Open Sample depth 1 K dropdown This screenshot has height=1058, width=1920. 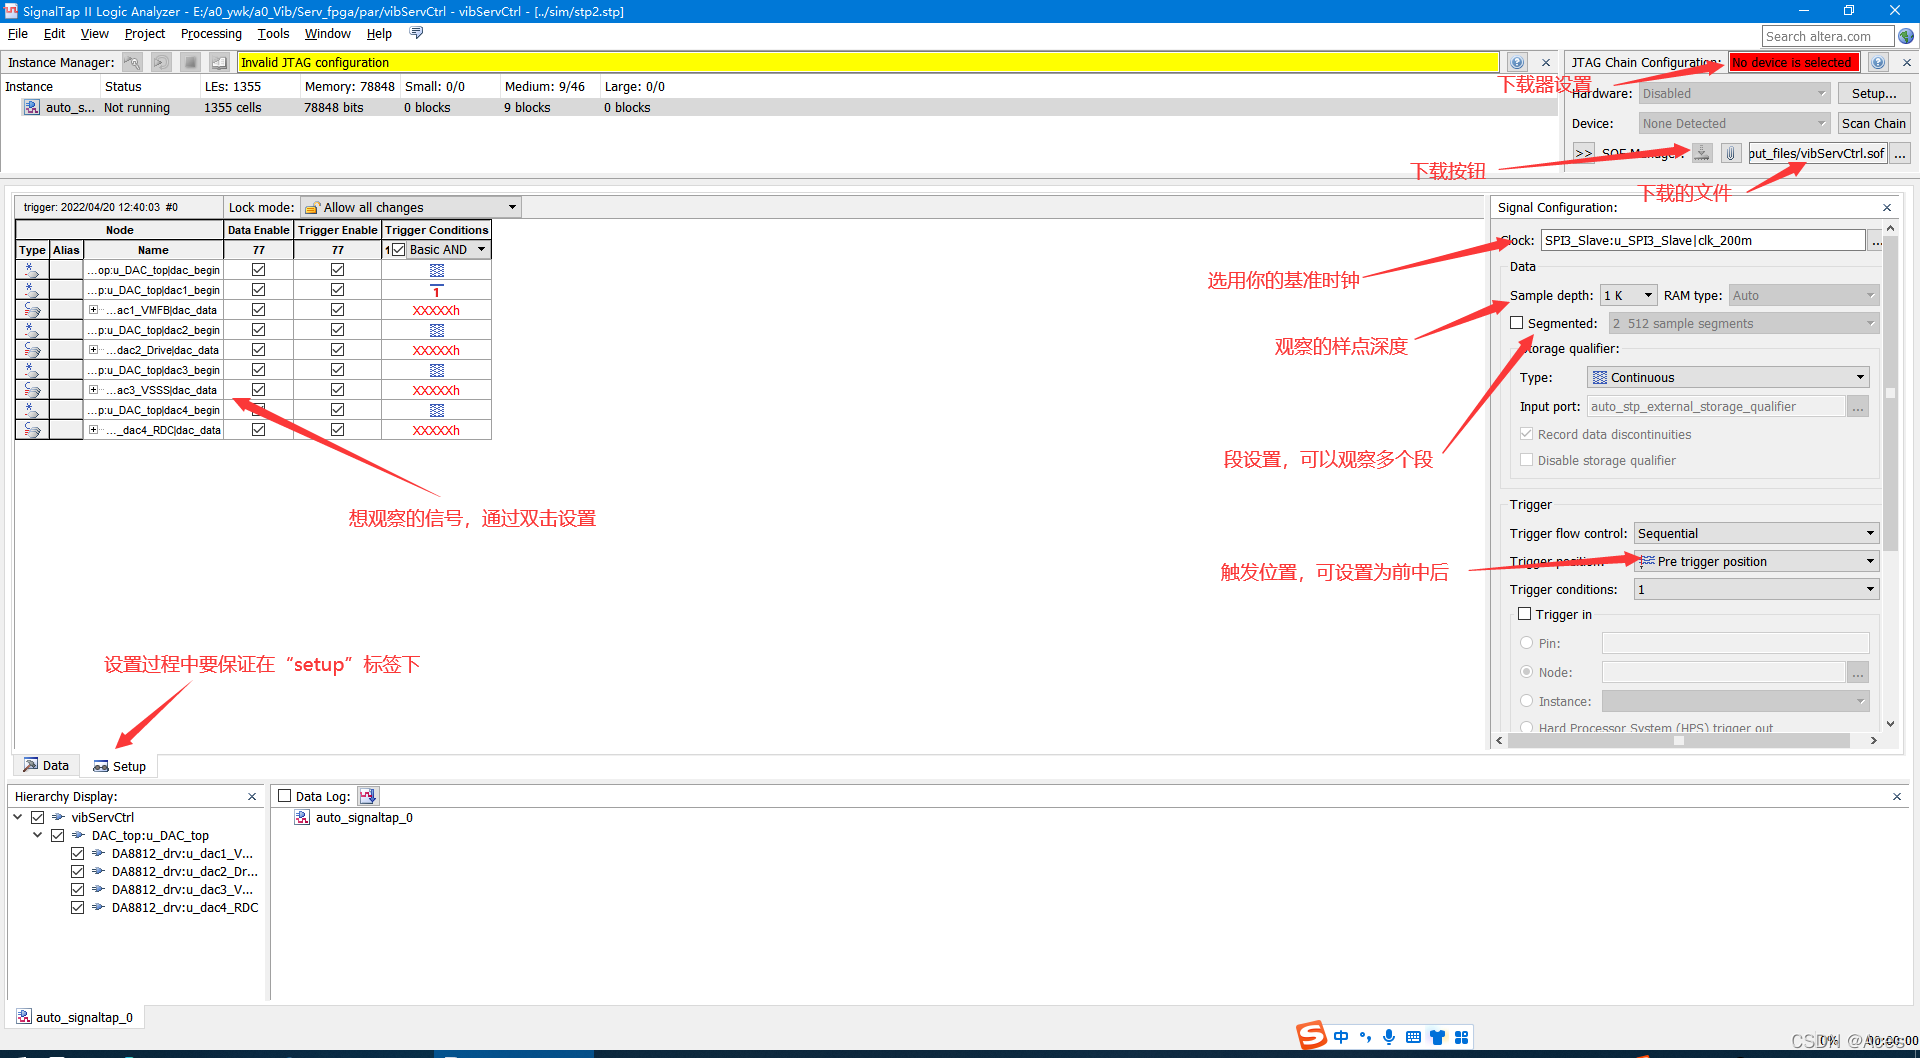(1629, 295)
